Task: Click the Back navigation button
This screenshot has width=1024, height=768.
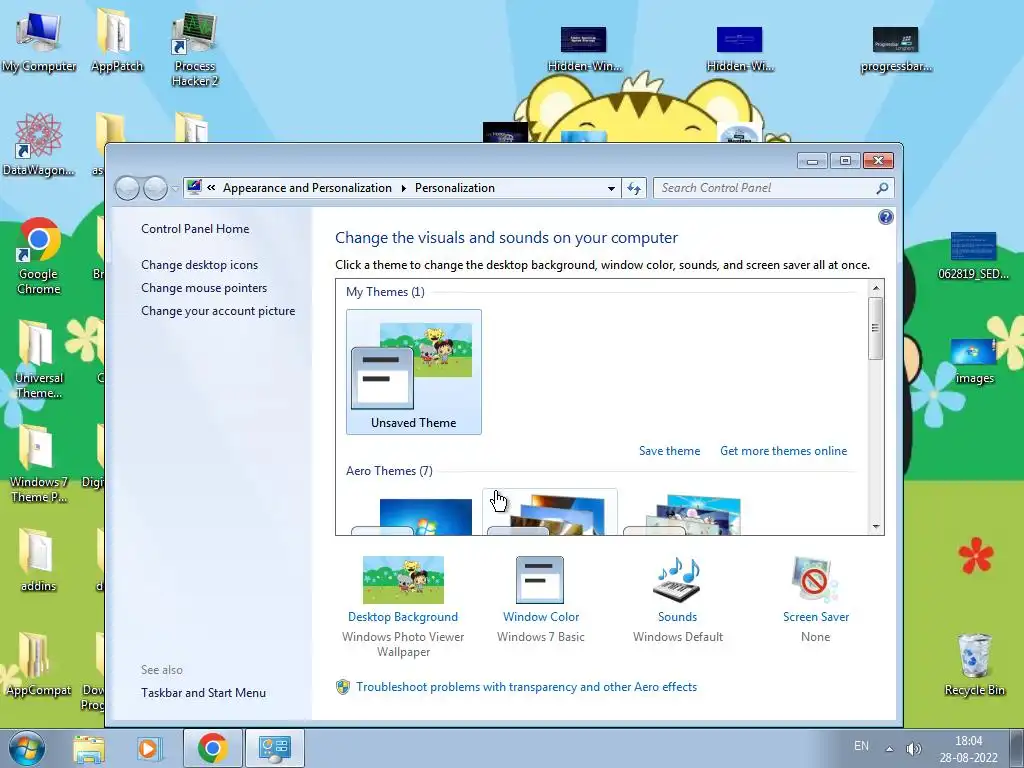Action: point(127,189)
